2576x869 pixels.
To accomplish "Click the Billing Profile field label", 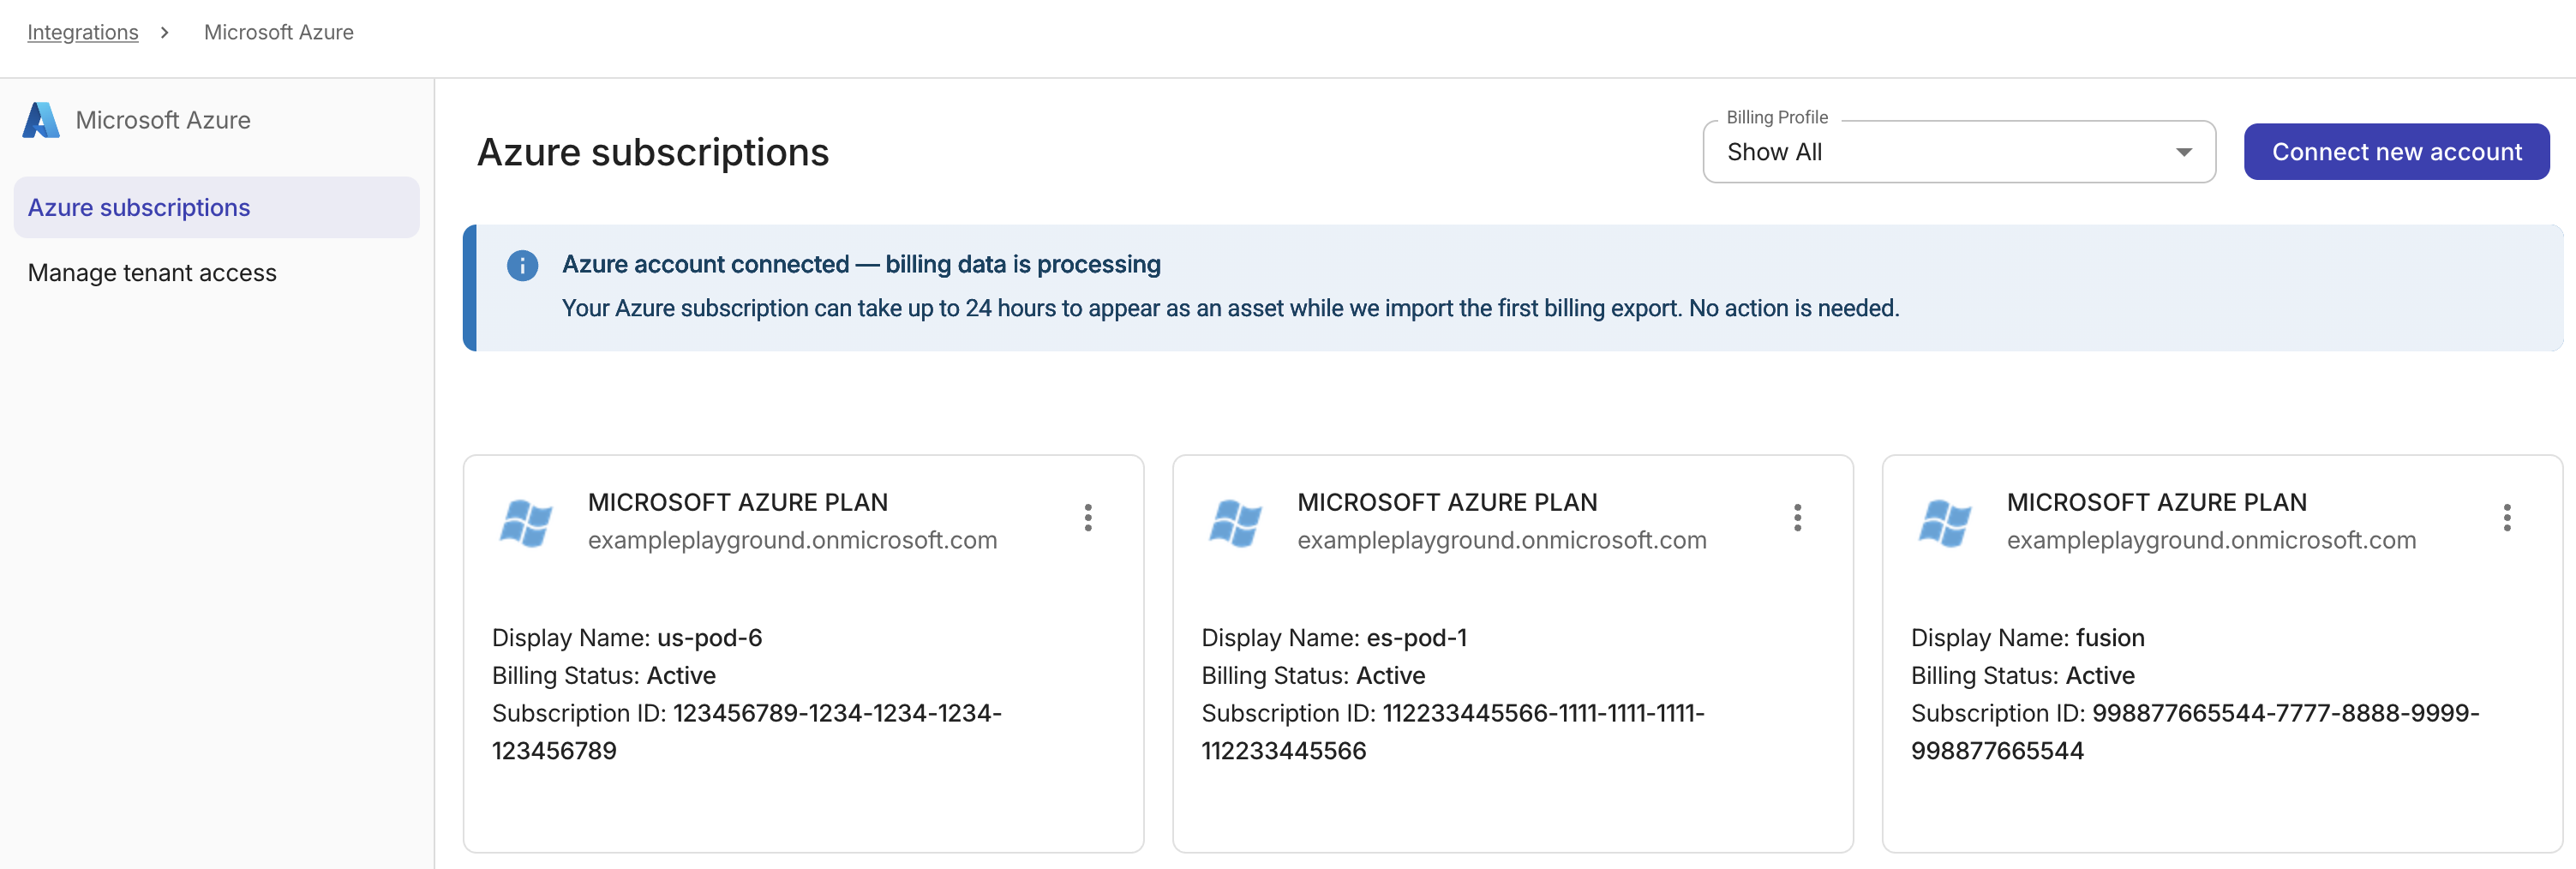I will [x=1777, y=117].
